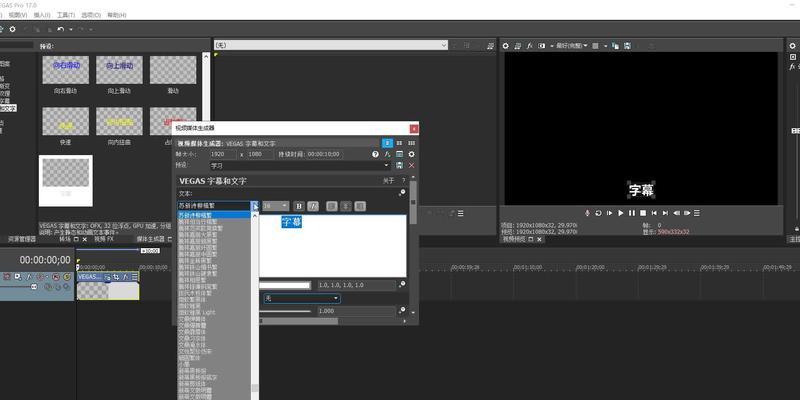Set frame height field showing 1080
800x400 pixels.
[x=261, y=154]
